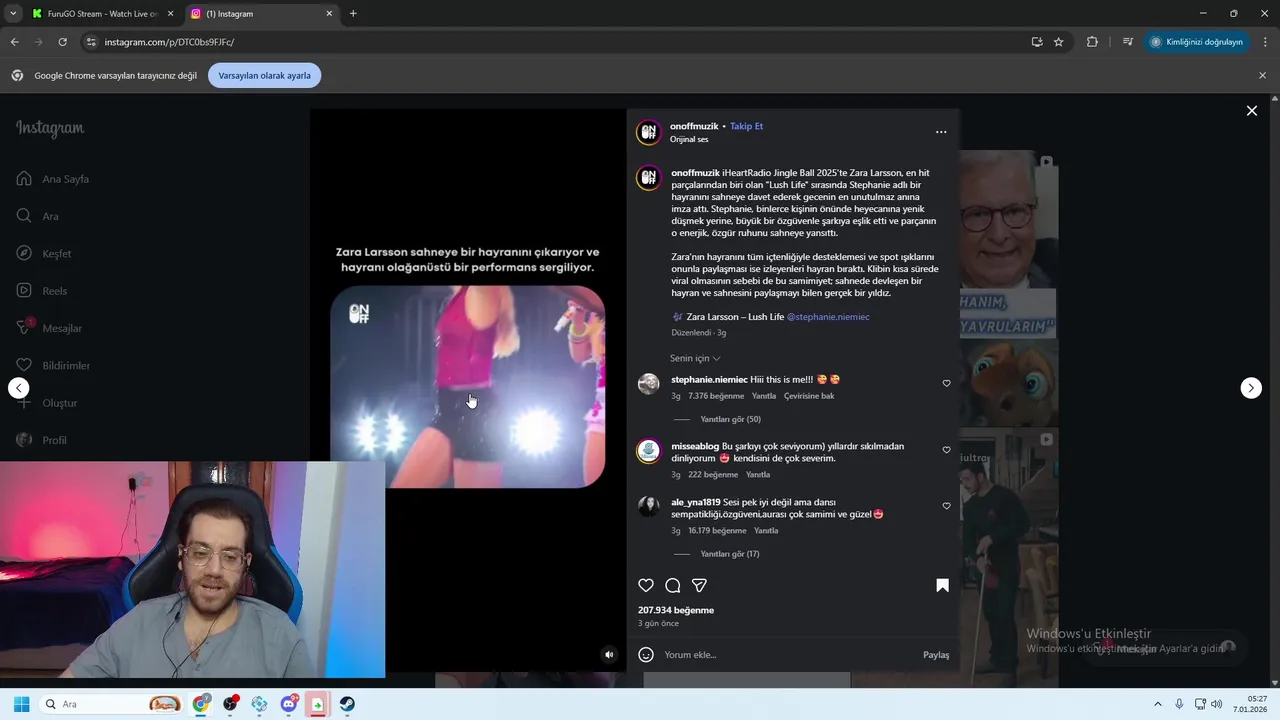The height and width of the screenshot is (720, 1280).
Task: View '7.376 beğenme' on Stephanie's comment
Action: point(716,396)
